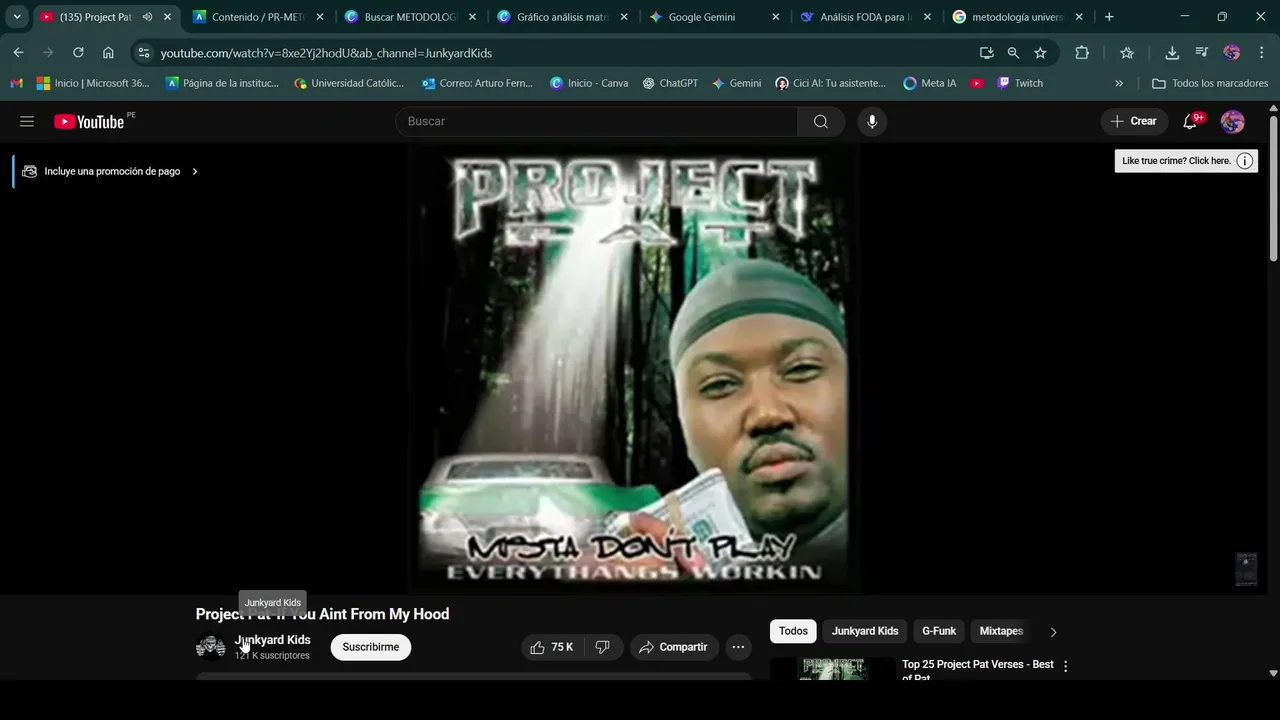Screen dimensions: 1280x720
Task: Open Chrome three-dot menu
Action: 1261,53
